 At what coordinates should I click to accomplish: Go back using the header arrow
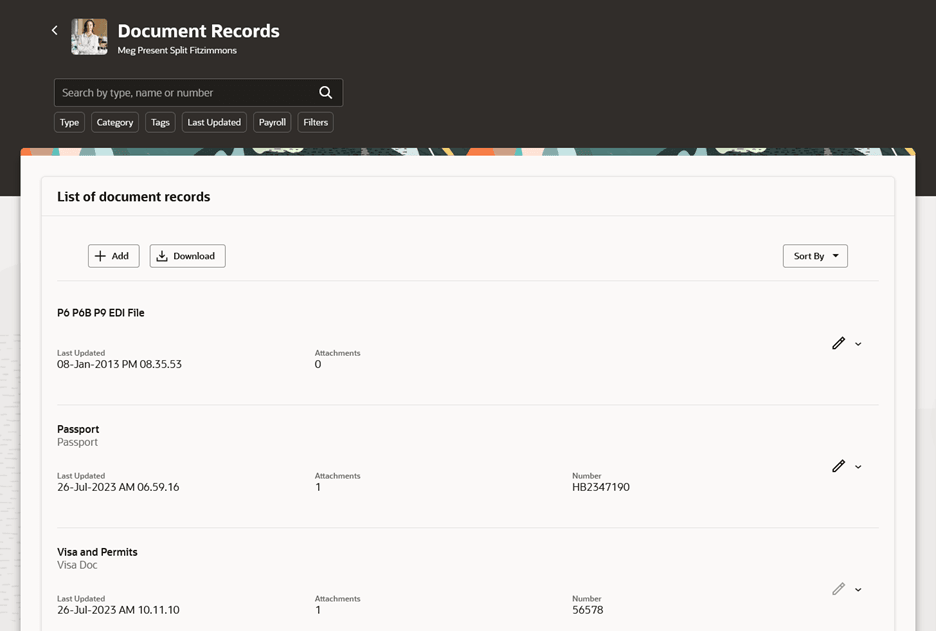[x=54, y=30]
